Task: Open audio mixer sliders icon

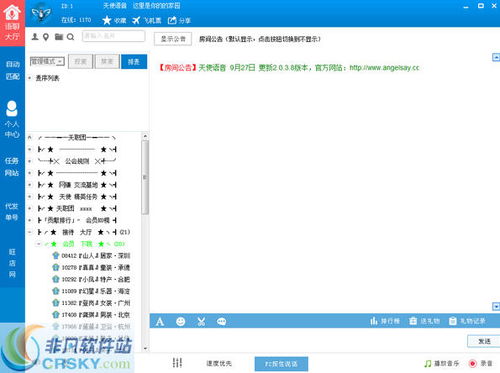Action: (177, 363)
